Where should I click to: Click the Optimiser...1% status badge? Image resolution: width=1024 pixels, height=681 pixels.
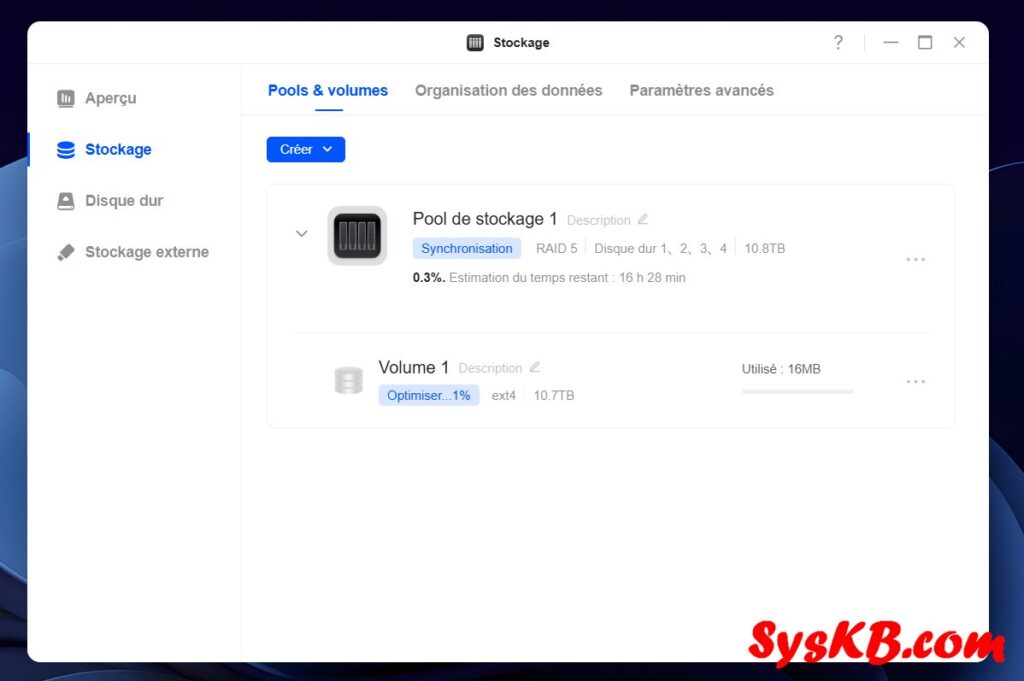tap(429, 396)
